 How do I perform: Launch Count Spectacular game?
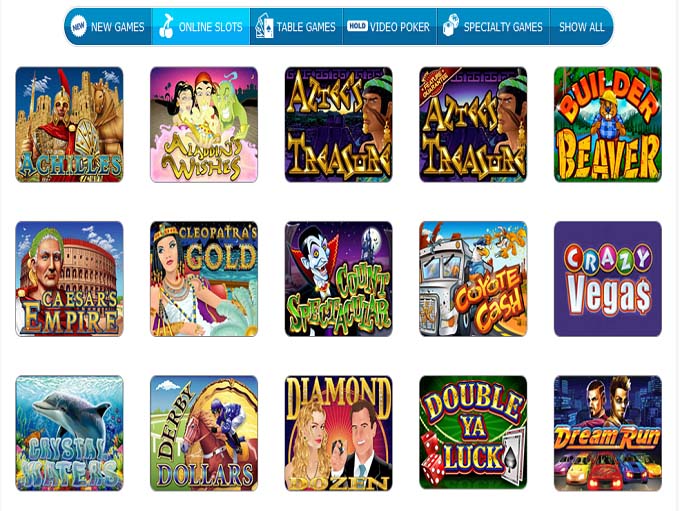pos(339,279)
